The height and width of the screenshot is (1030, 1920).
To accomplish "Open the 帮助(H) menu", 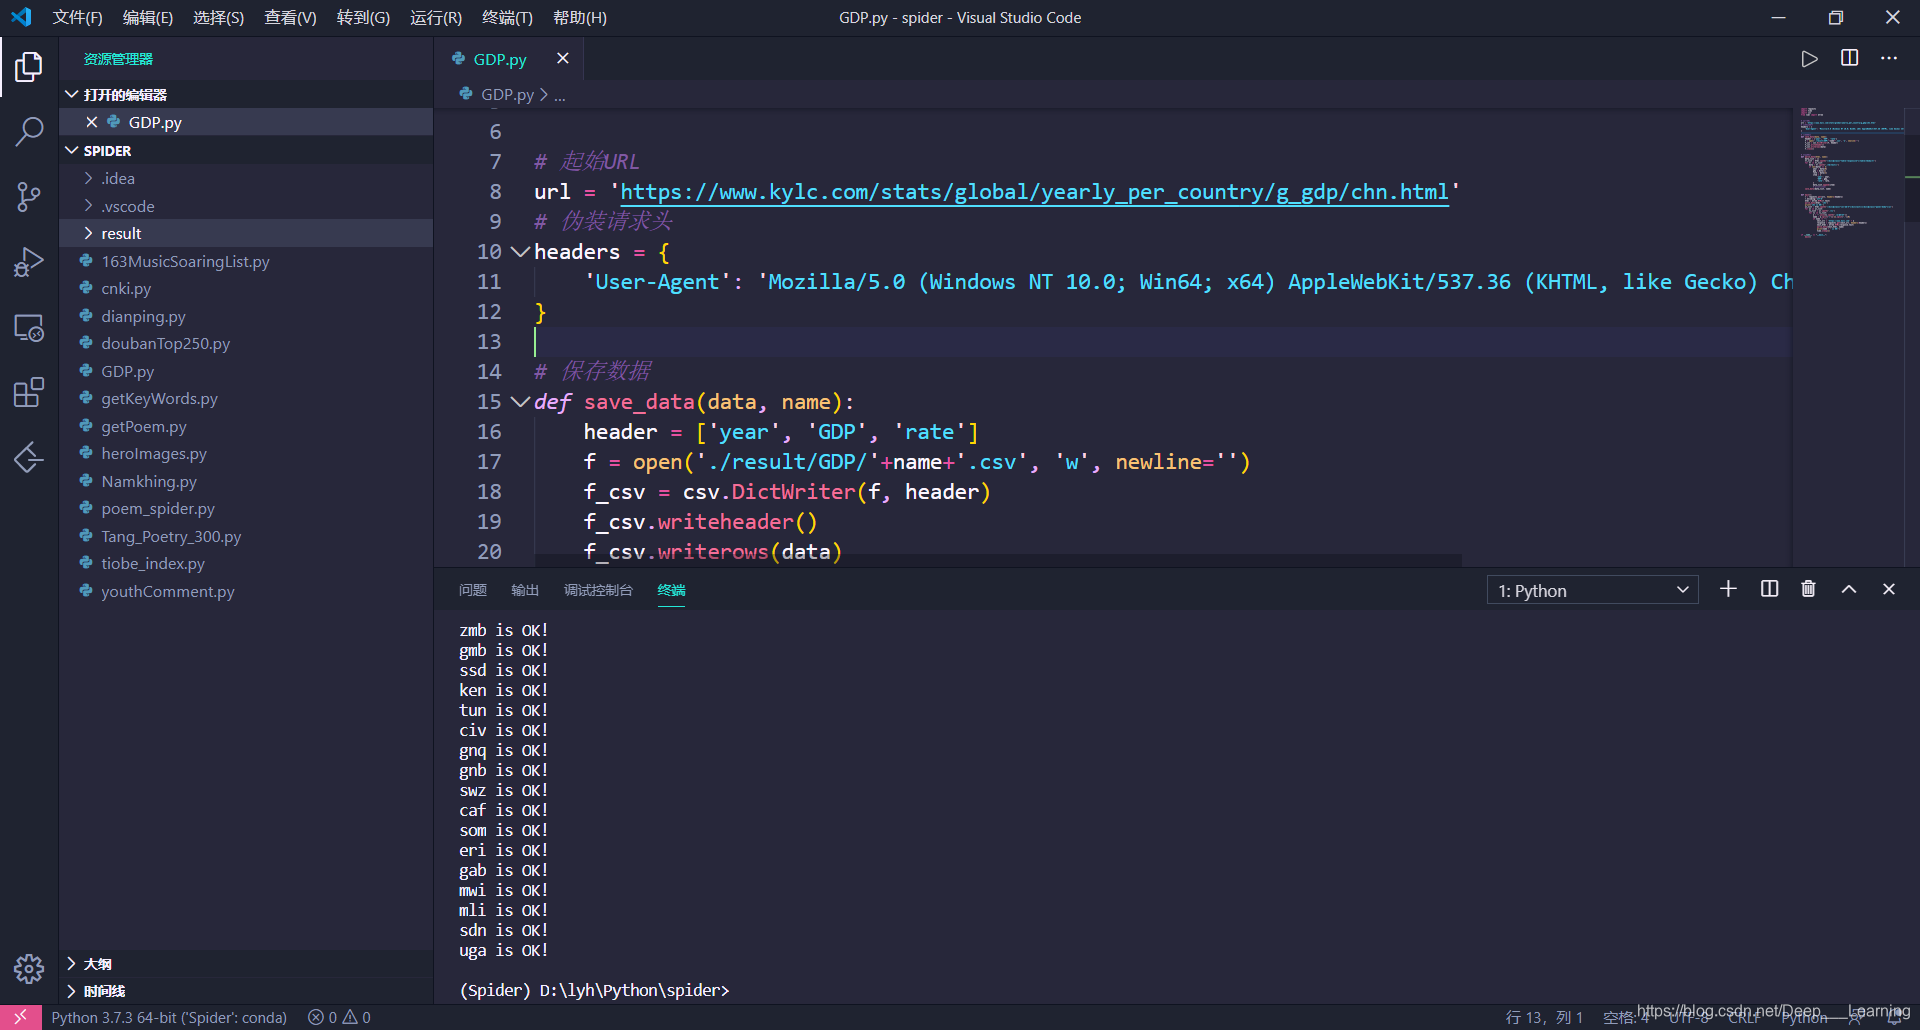I will coord(580,17).
